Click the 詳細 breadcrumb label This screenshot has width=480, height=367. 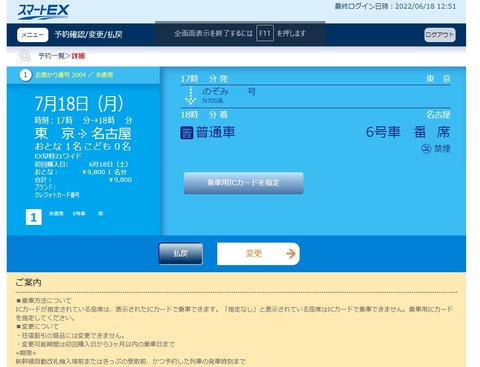(x=78, y=56)
